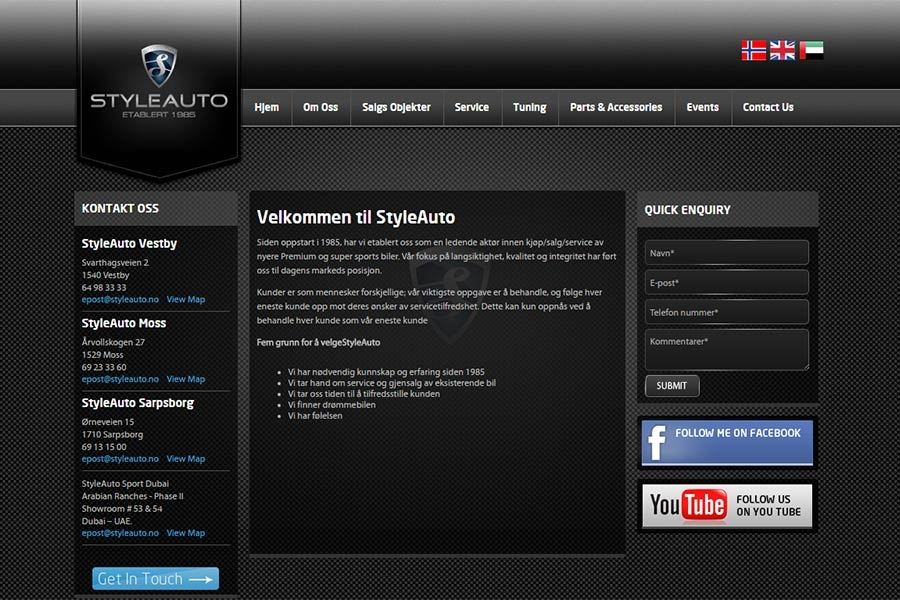Image resolution: width=900 pixels, height=600 pixels.
Task: Switch to the UK flag language
Action: (x=782, y=51)
